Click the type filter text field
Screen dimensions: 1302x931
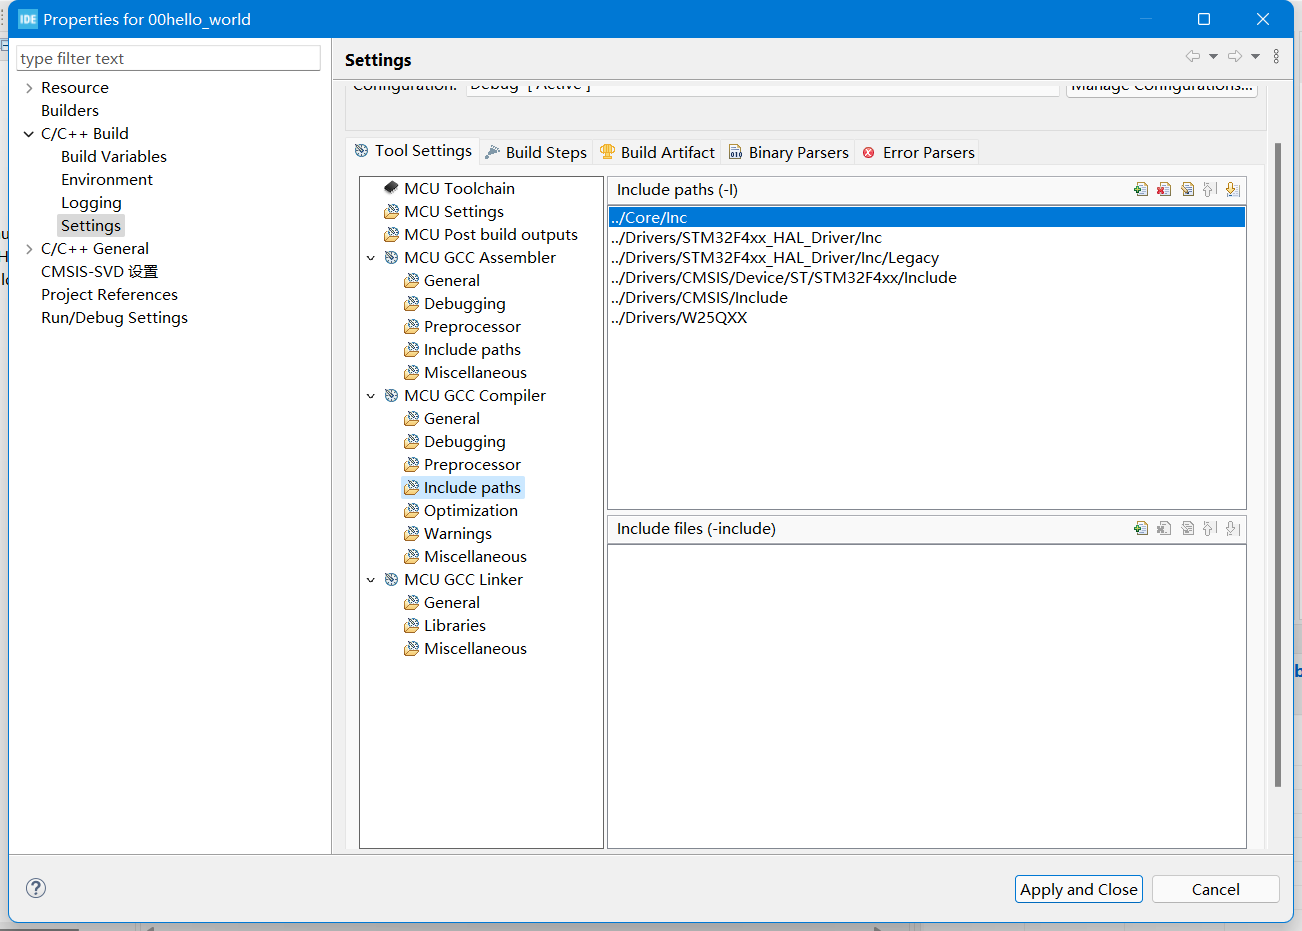[x=168, y=58]
